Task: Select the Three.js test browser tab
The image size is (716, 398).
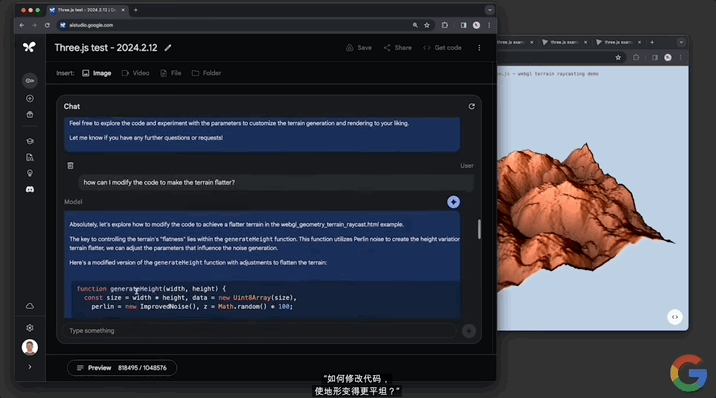Action: 87,10
